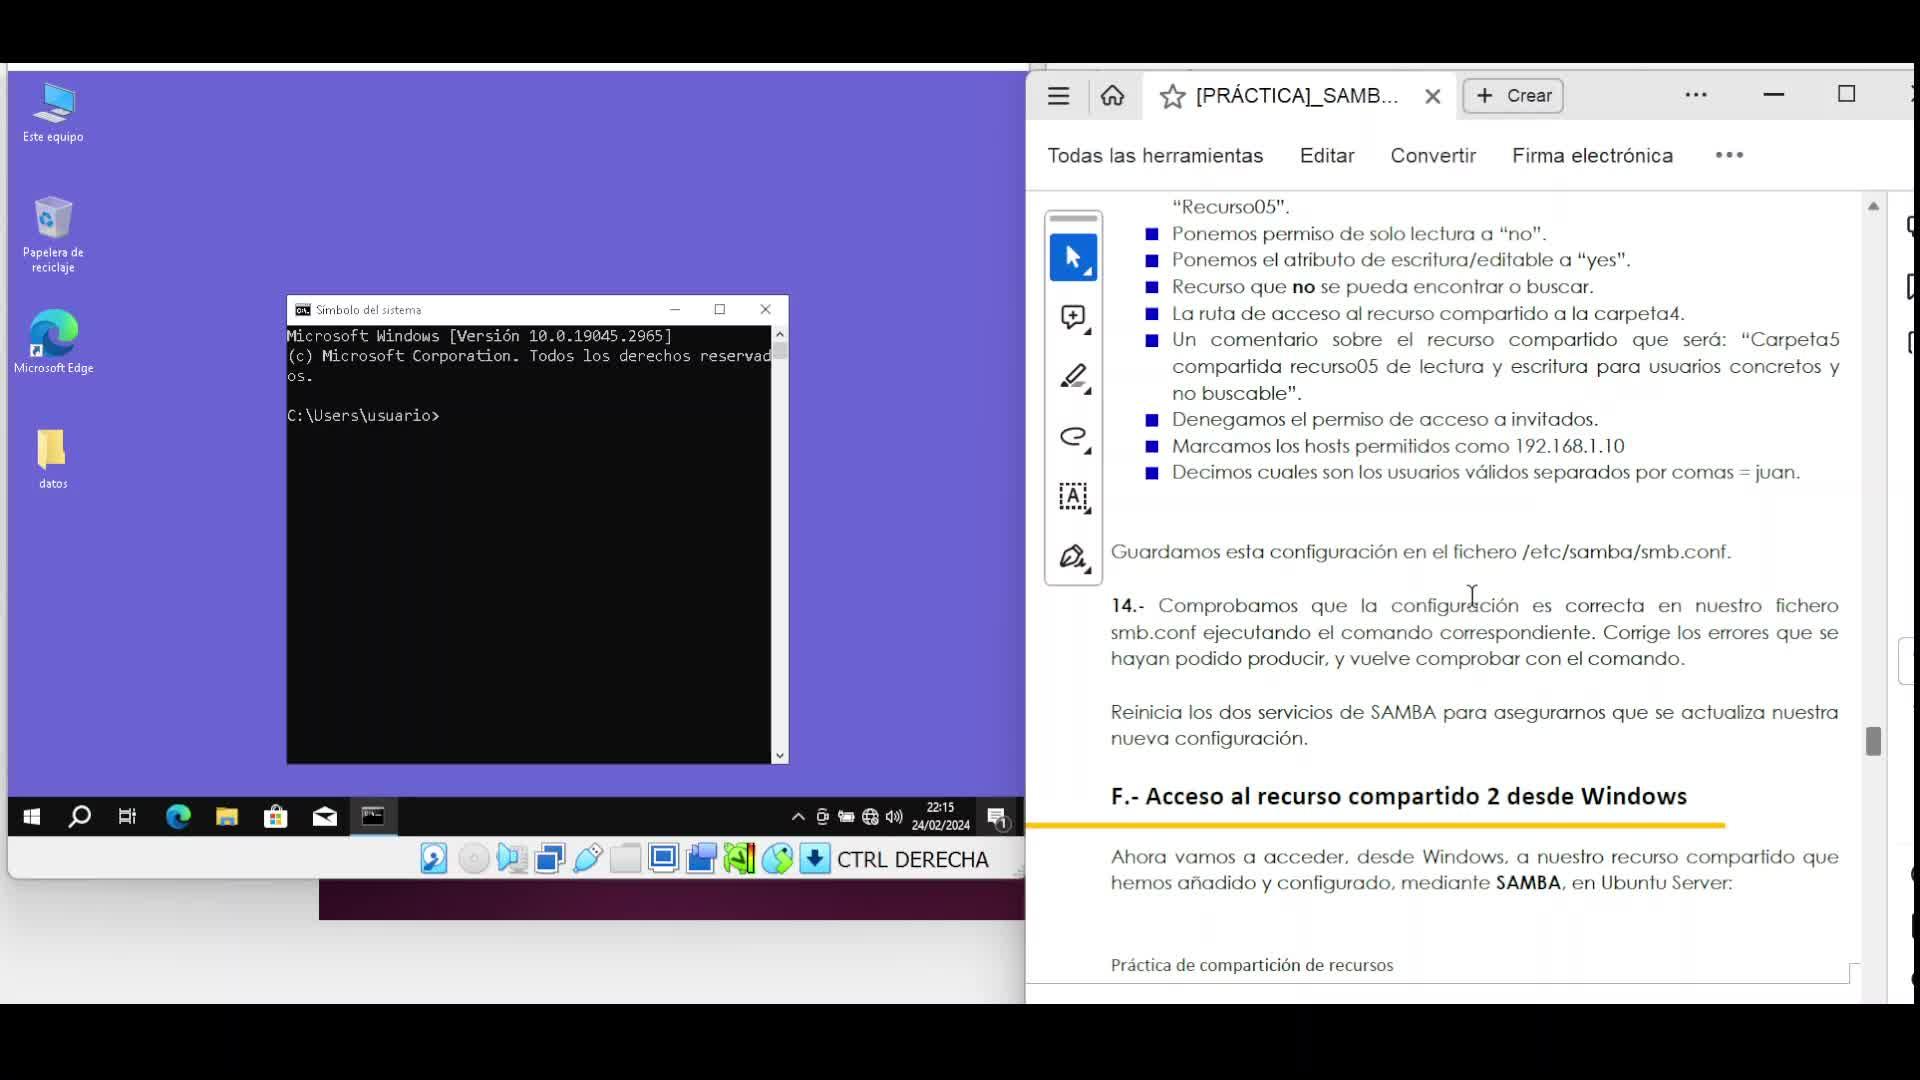Click the Convertir menu item
This screenshot has height=1080, width=1920.
(1433, 156)
